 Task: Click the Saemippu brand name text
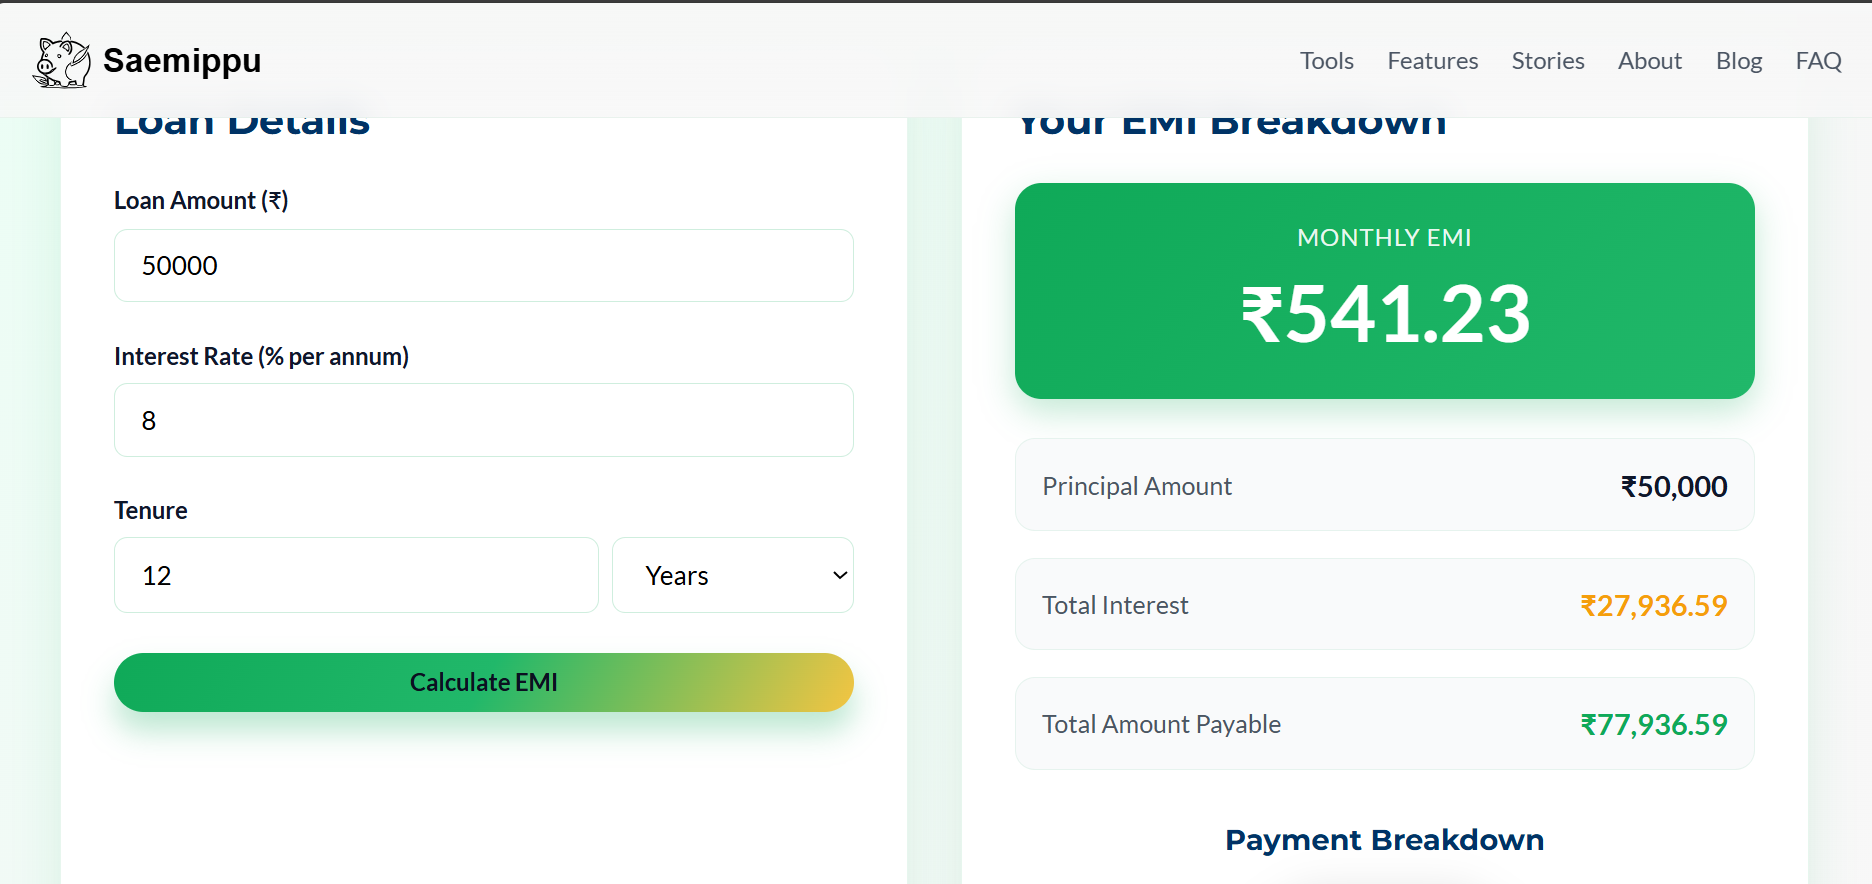tap(181, 60)
